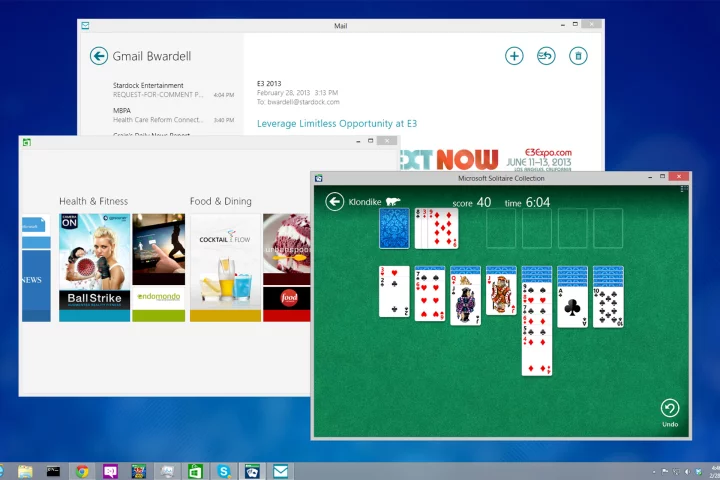Switch to Solitaire via its taskbar icon

click(x=252, y=471)
